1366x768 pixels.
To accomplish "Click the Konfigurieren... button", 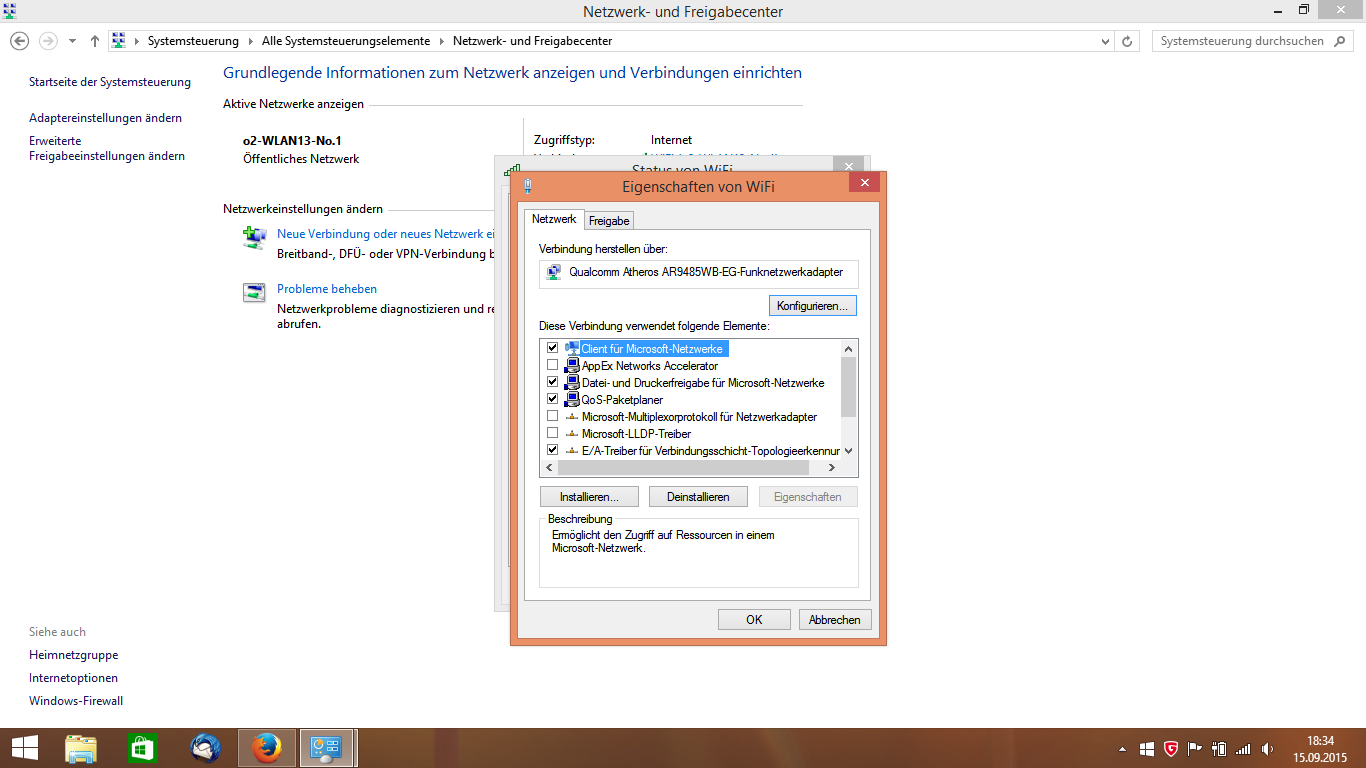I will pos(812,305).
